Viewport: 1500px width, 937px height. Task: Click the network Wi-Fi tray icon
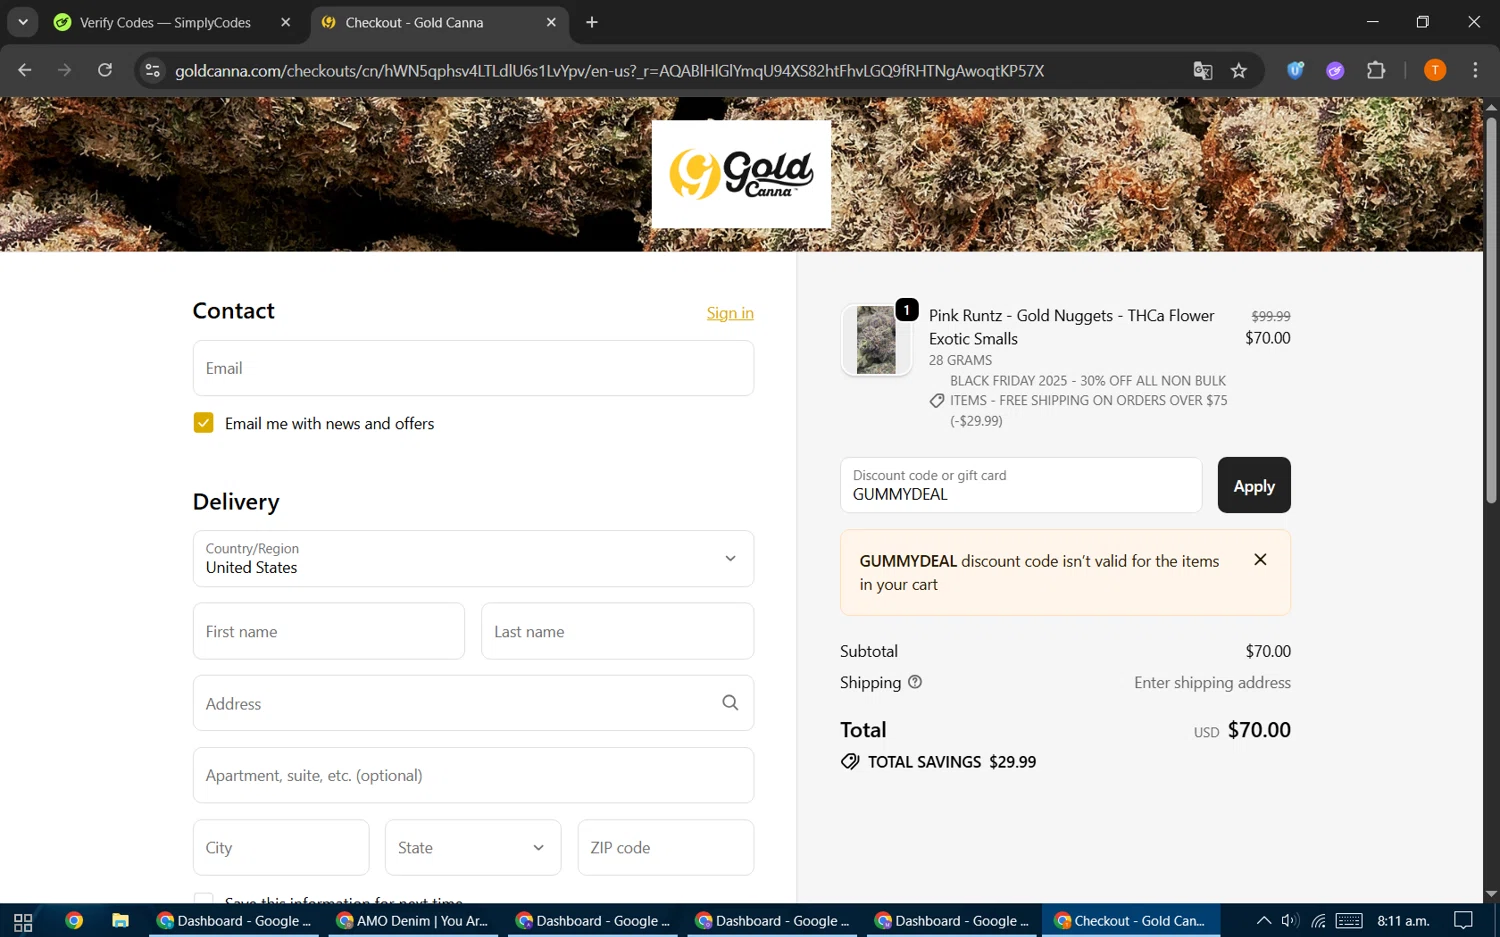click(x=1318, y=921)
